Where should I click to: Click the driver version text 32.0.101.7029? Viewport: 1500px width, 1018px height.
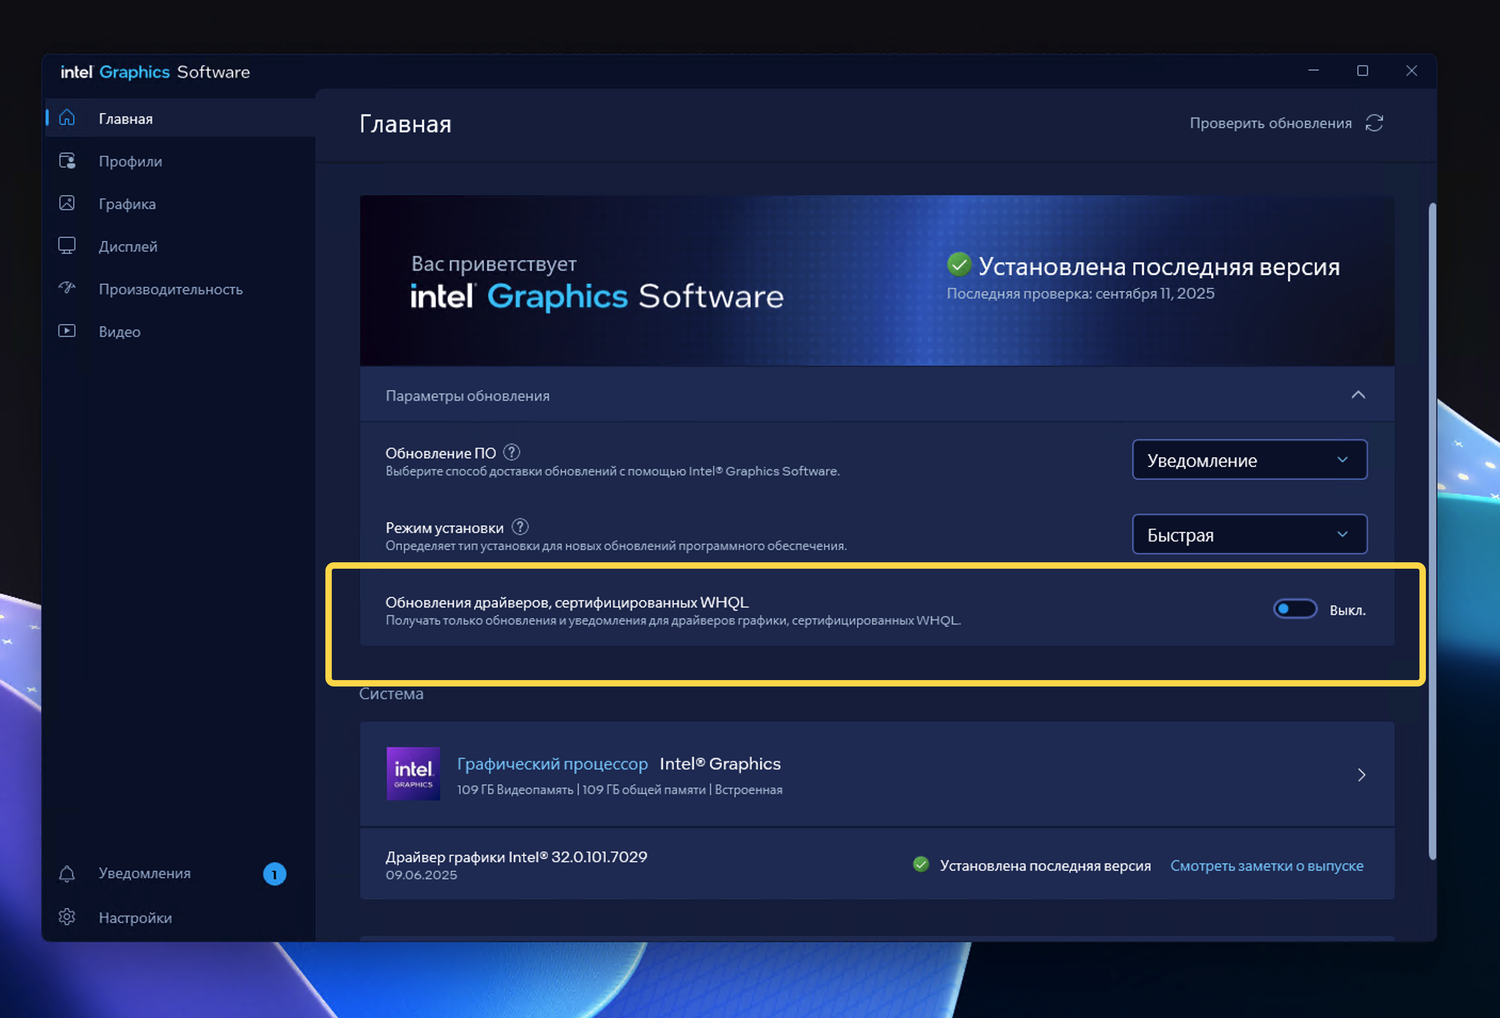point(599,856)
